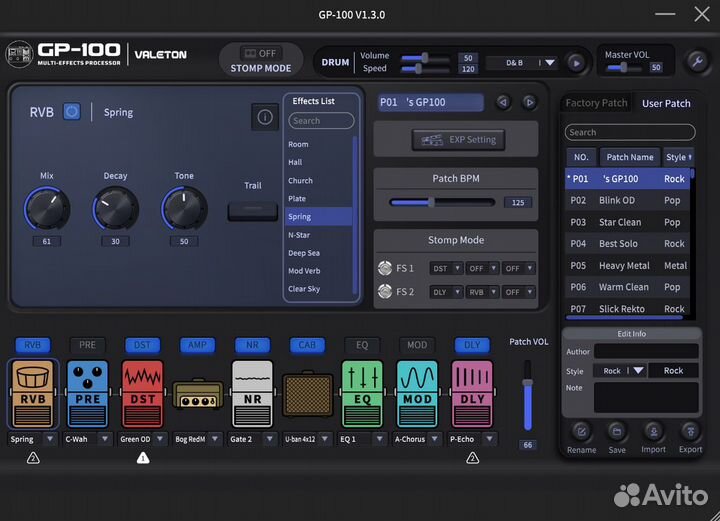The width and height of the screenshot is (720, 521).
Task: Switch to the User Patch tab
Action: (666, 103)
